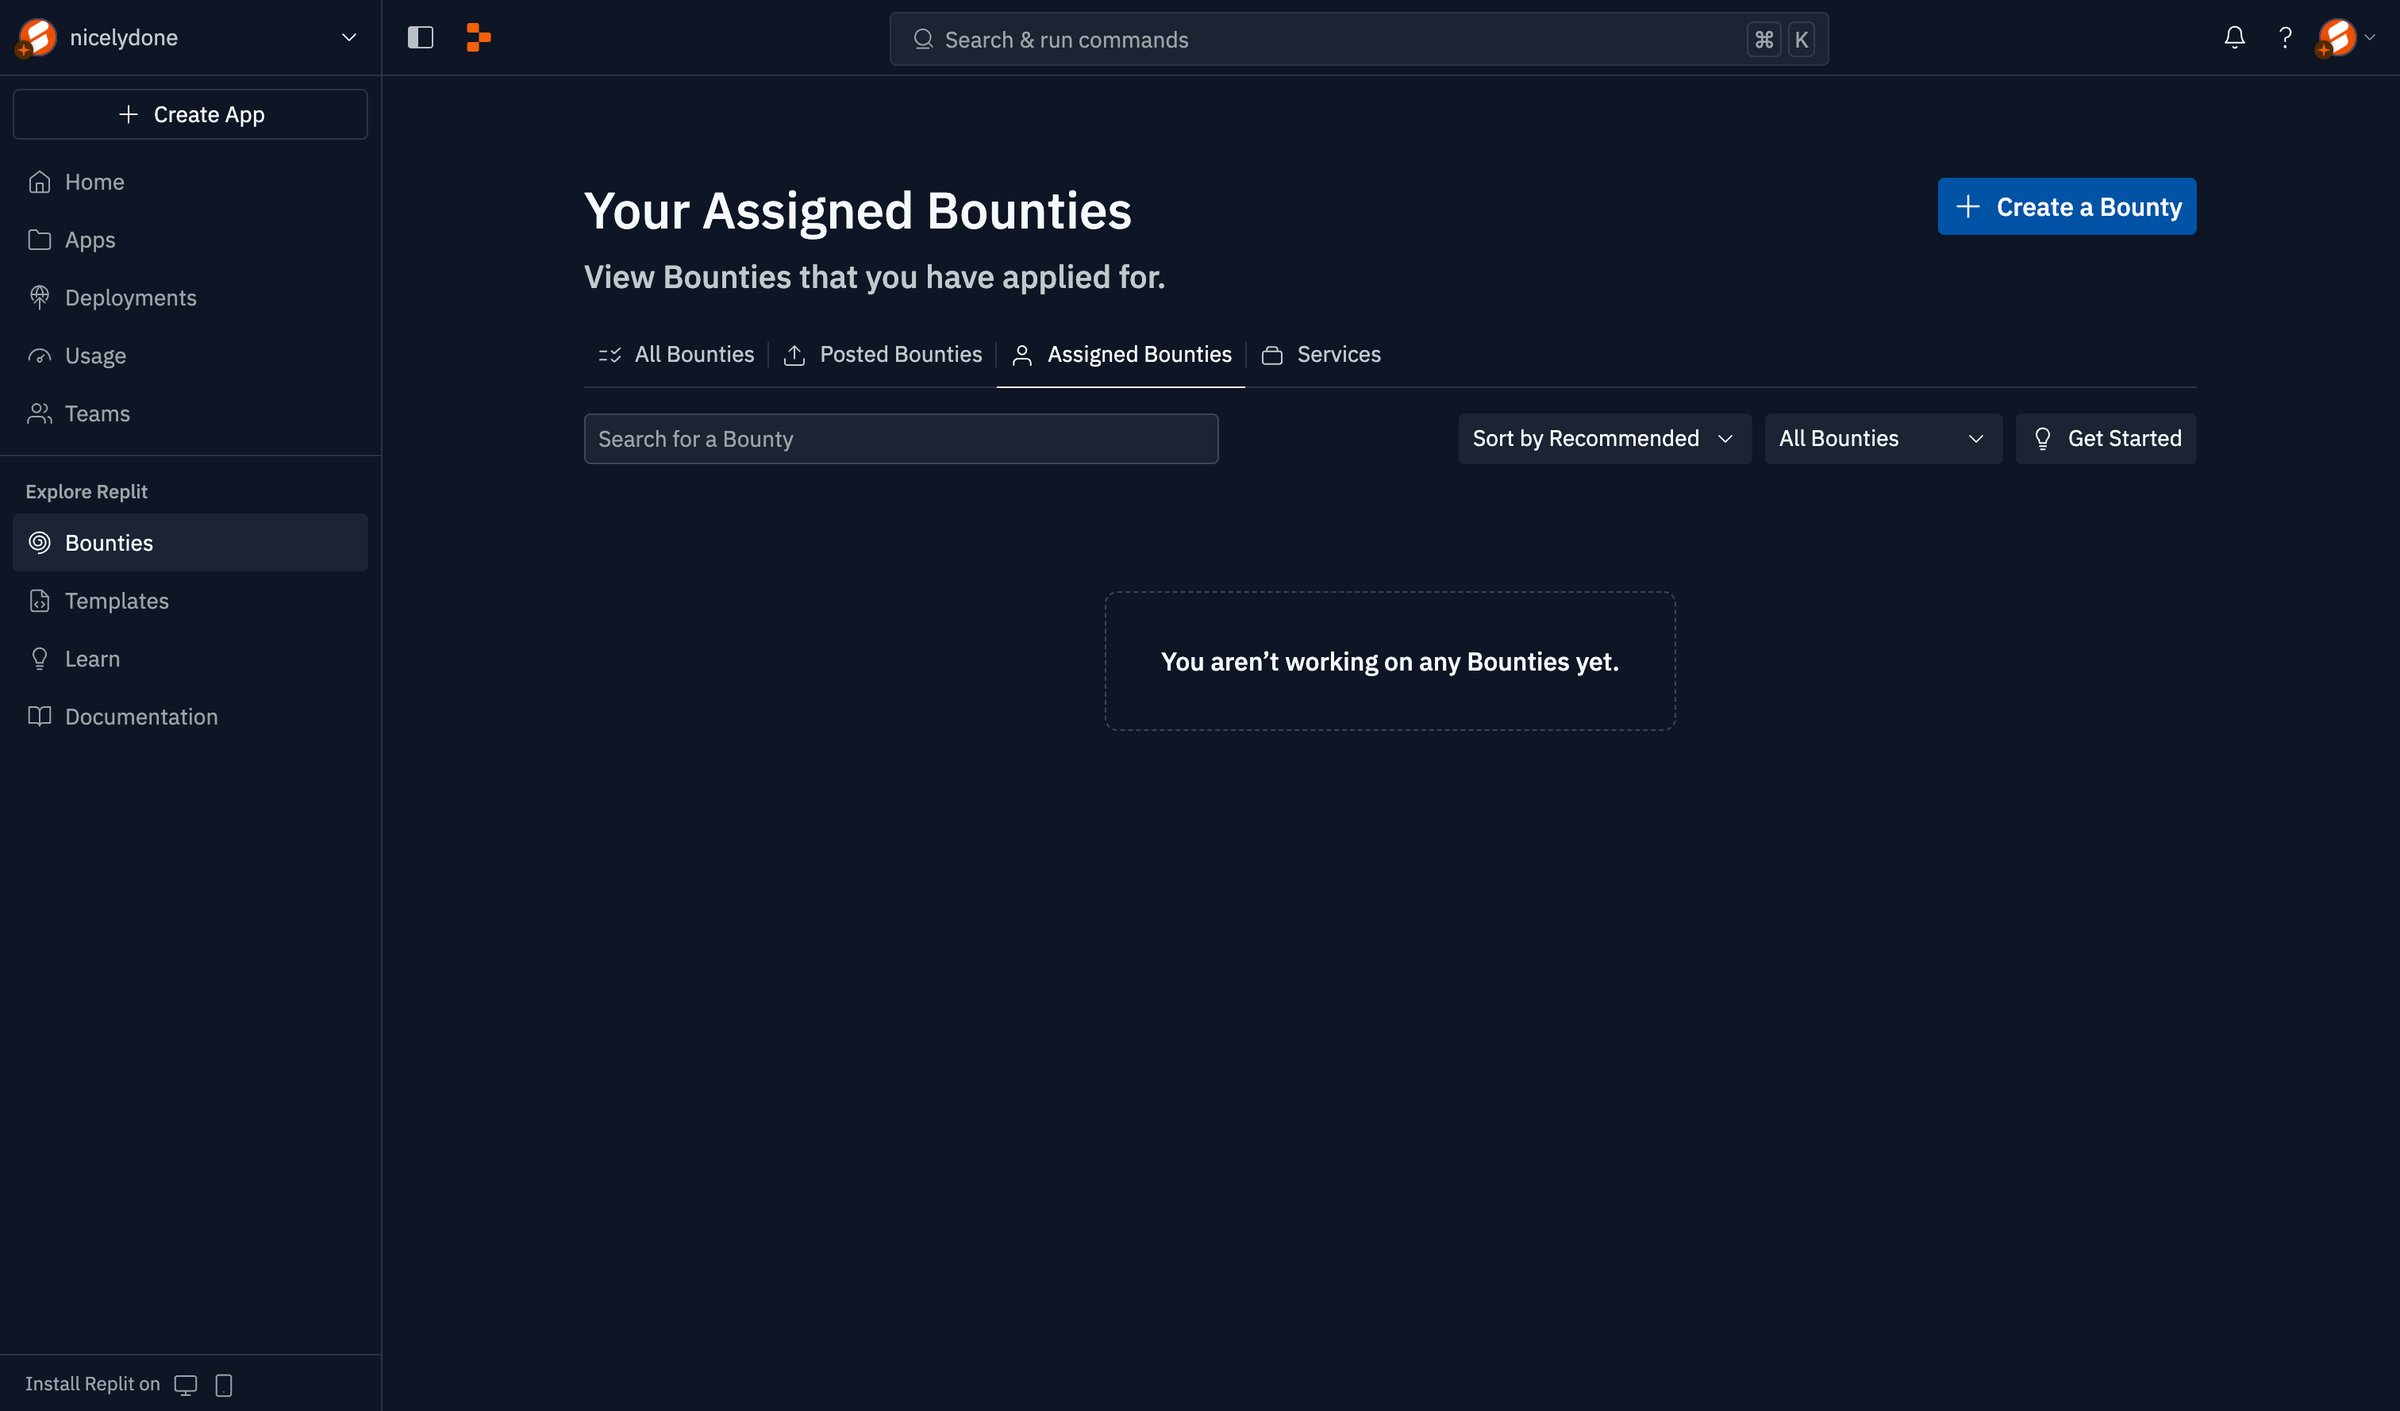Open Teams in sidebar

(x=190, y=414)
